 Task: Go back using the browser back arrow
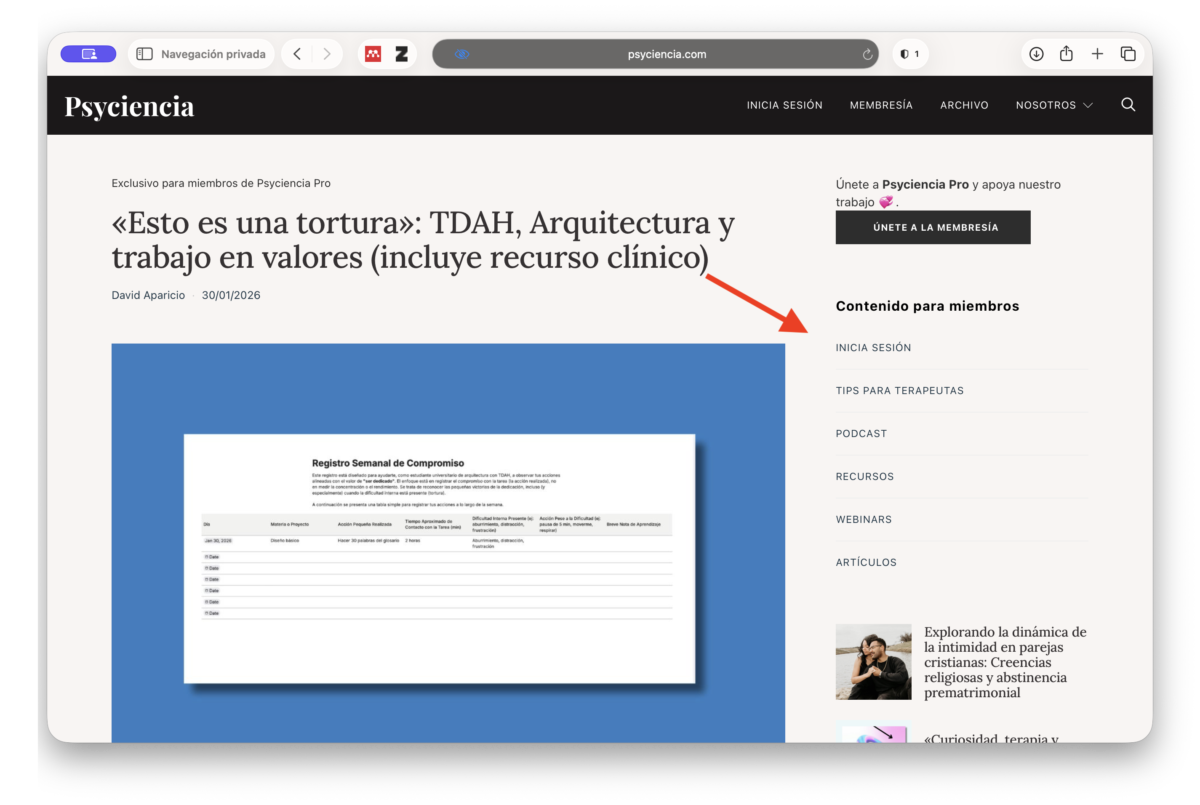pos(297,54)
